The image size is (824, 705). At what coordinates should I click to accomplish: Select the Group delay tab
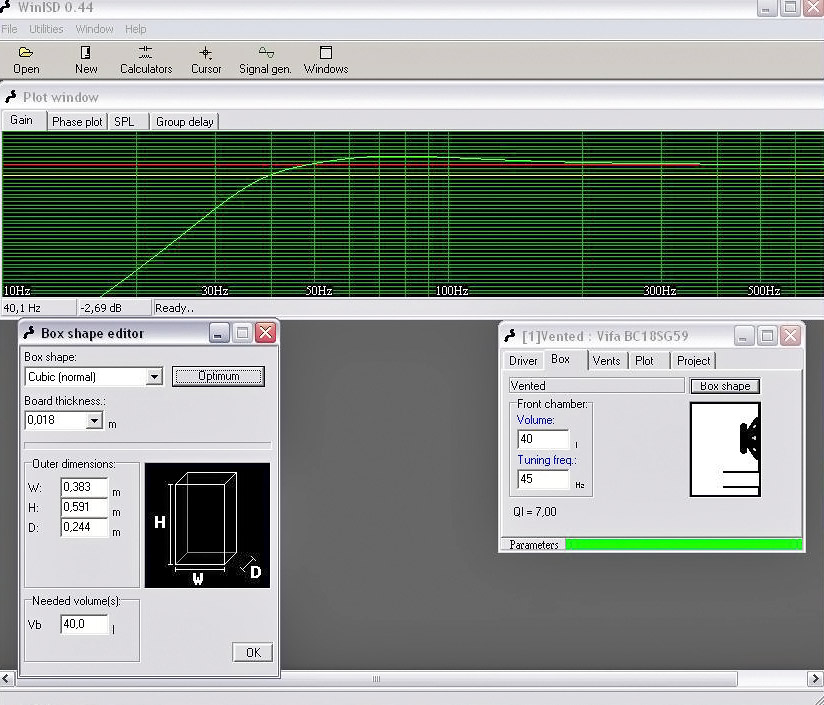click(185, 122)
